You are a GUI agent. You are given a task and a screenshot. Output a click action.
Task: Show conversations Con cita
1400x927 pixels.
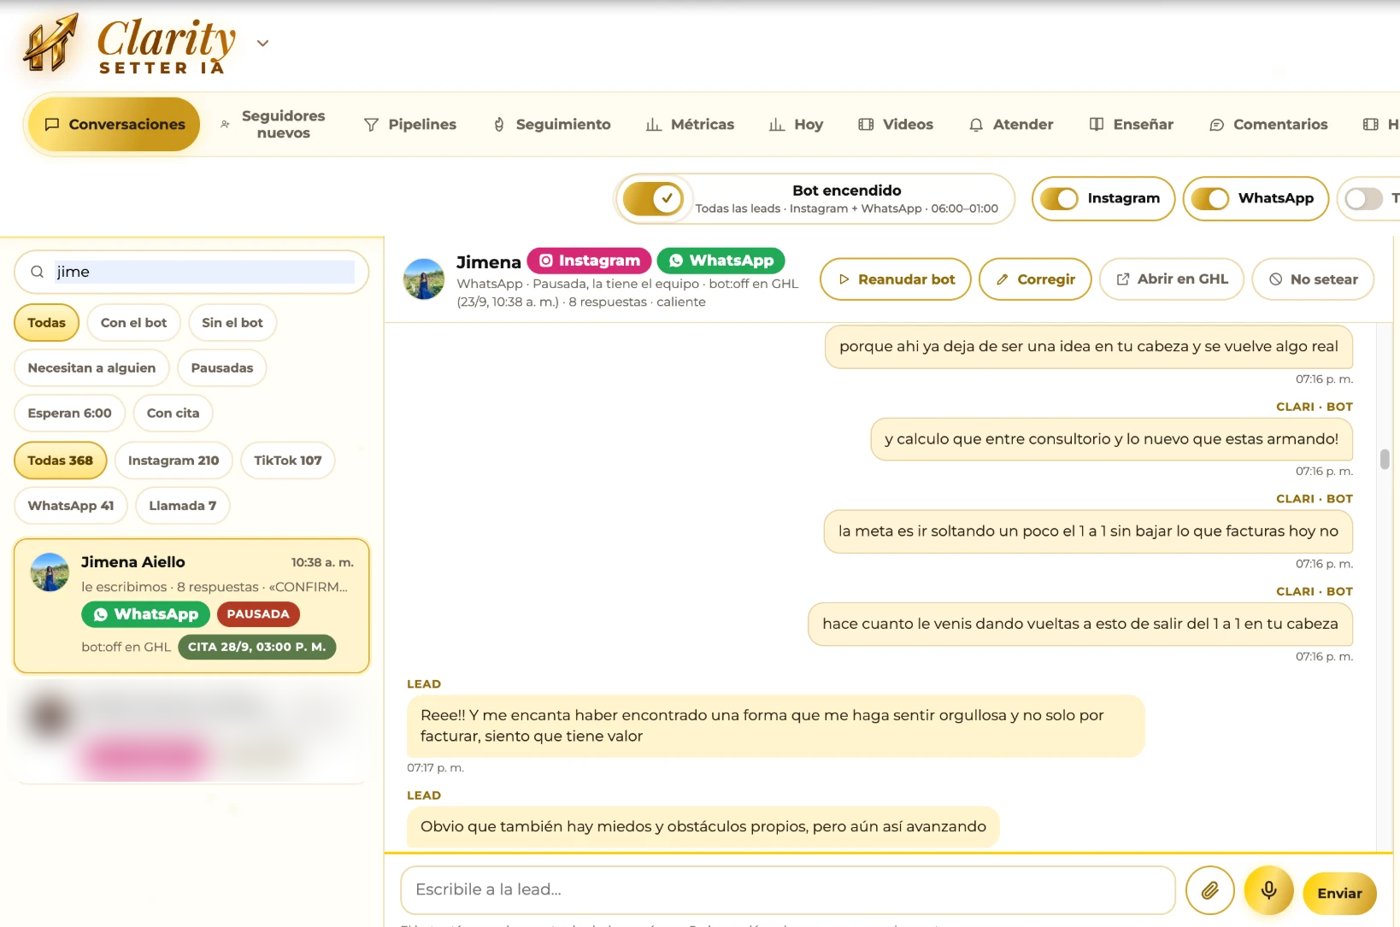[173, 413]
